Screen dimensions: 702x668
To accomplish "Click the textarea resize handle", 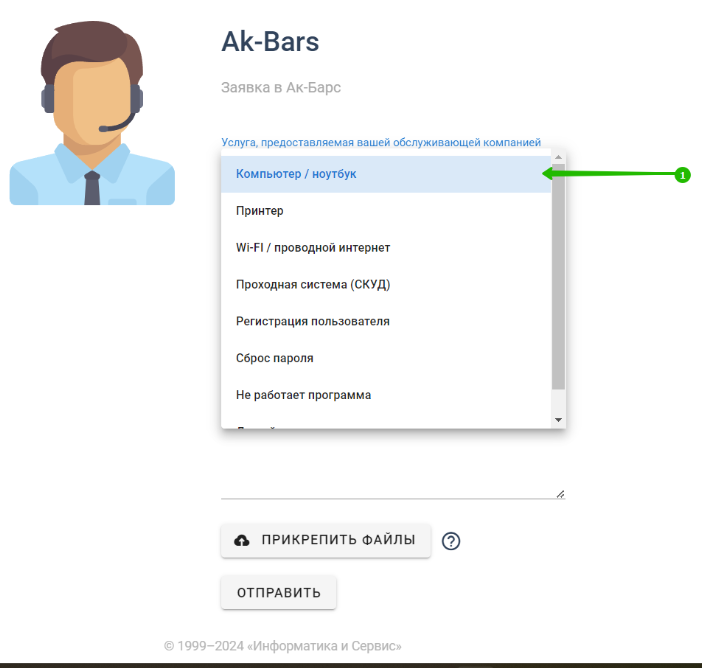I will click(561, 494).
